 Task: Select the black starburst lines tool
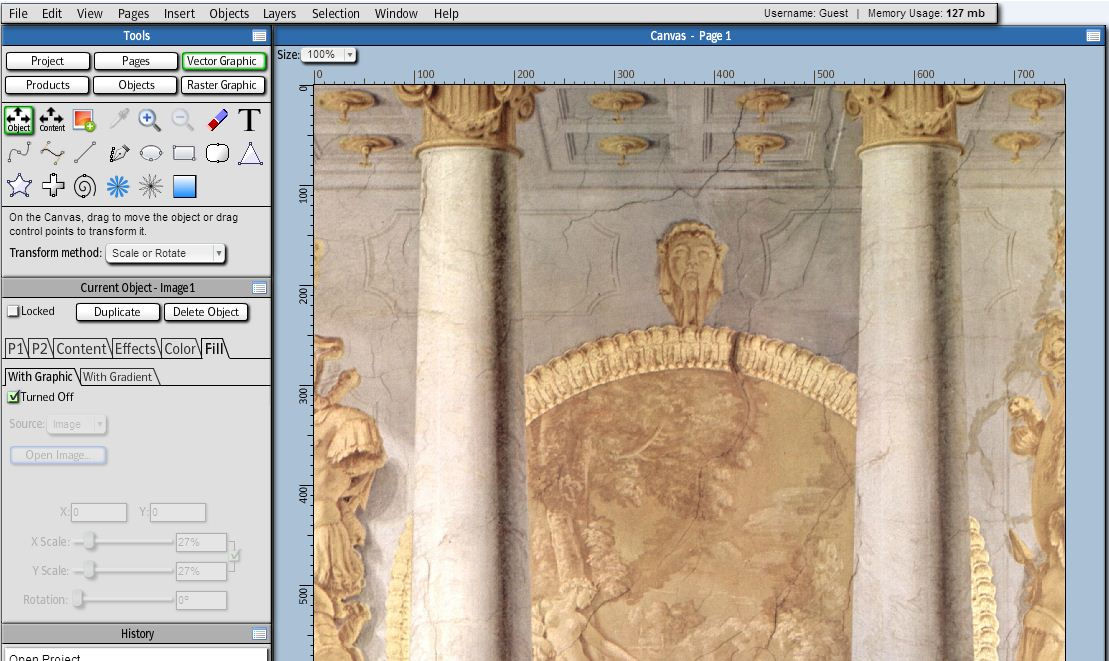[x=151, y=186]
